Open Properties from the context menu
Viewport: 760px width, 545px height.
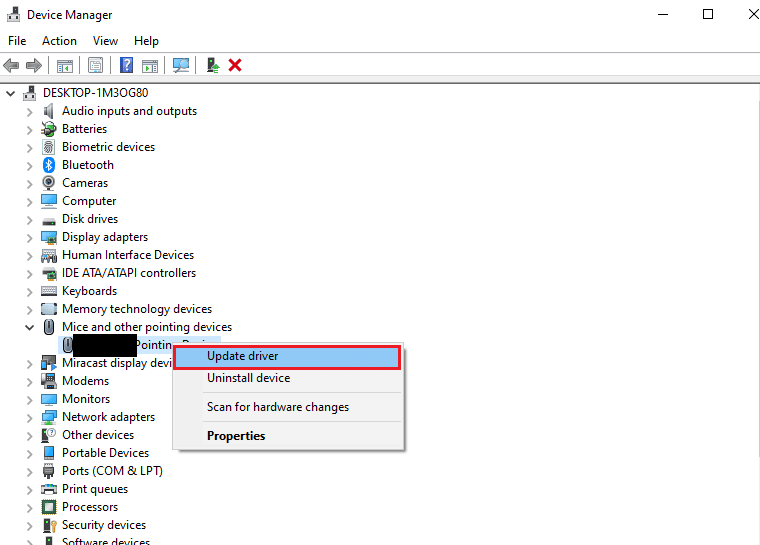click(287, 436)
